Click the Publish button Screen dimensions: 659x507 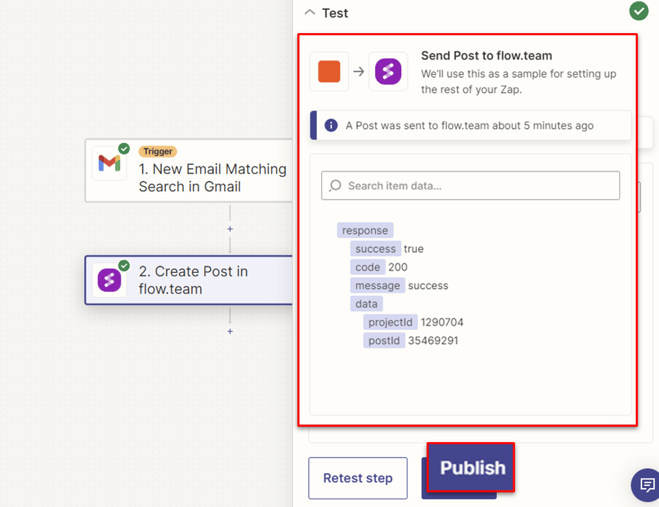tap(472, 468)
